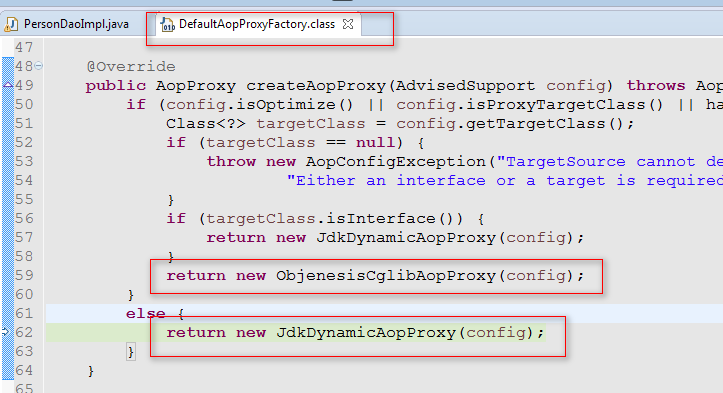
Task: Click the throws keyword on line 49
Action: (x=656, y=86)
